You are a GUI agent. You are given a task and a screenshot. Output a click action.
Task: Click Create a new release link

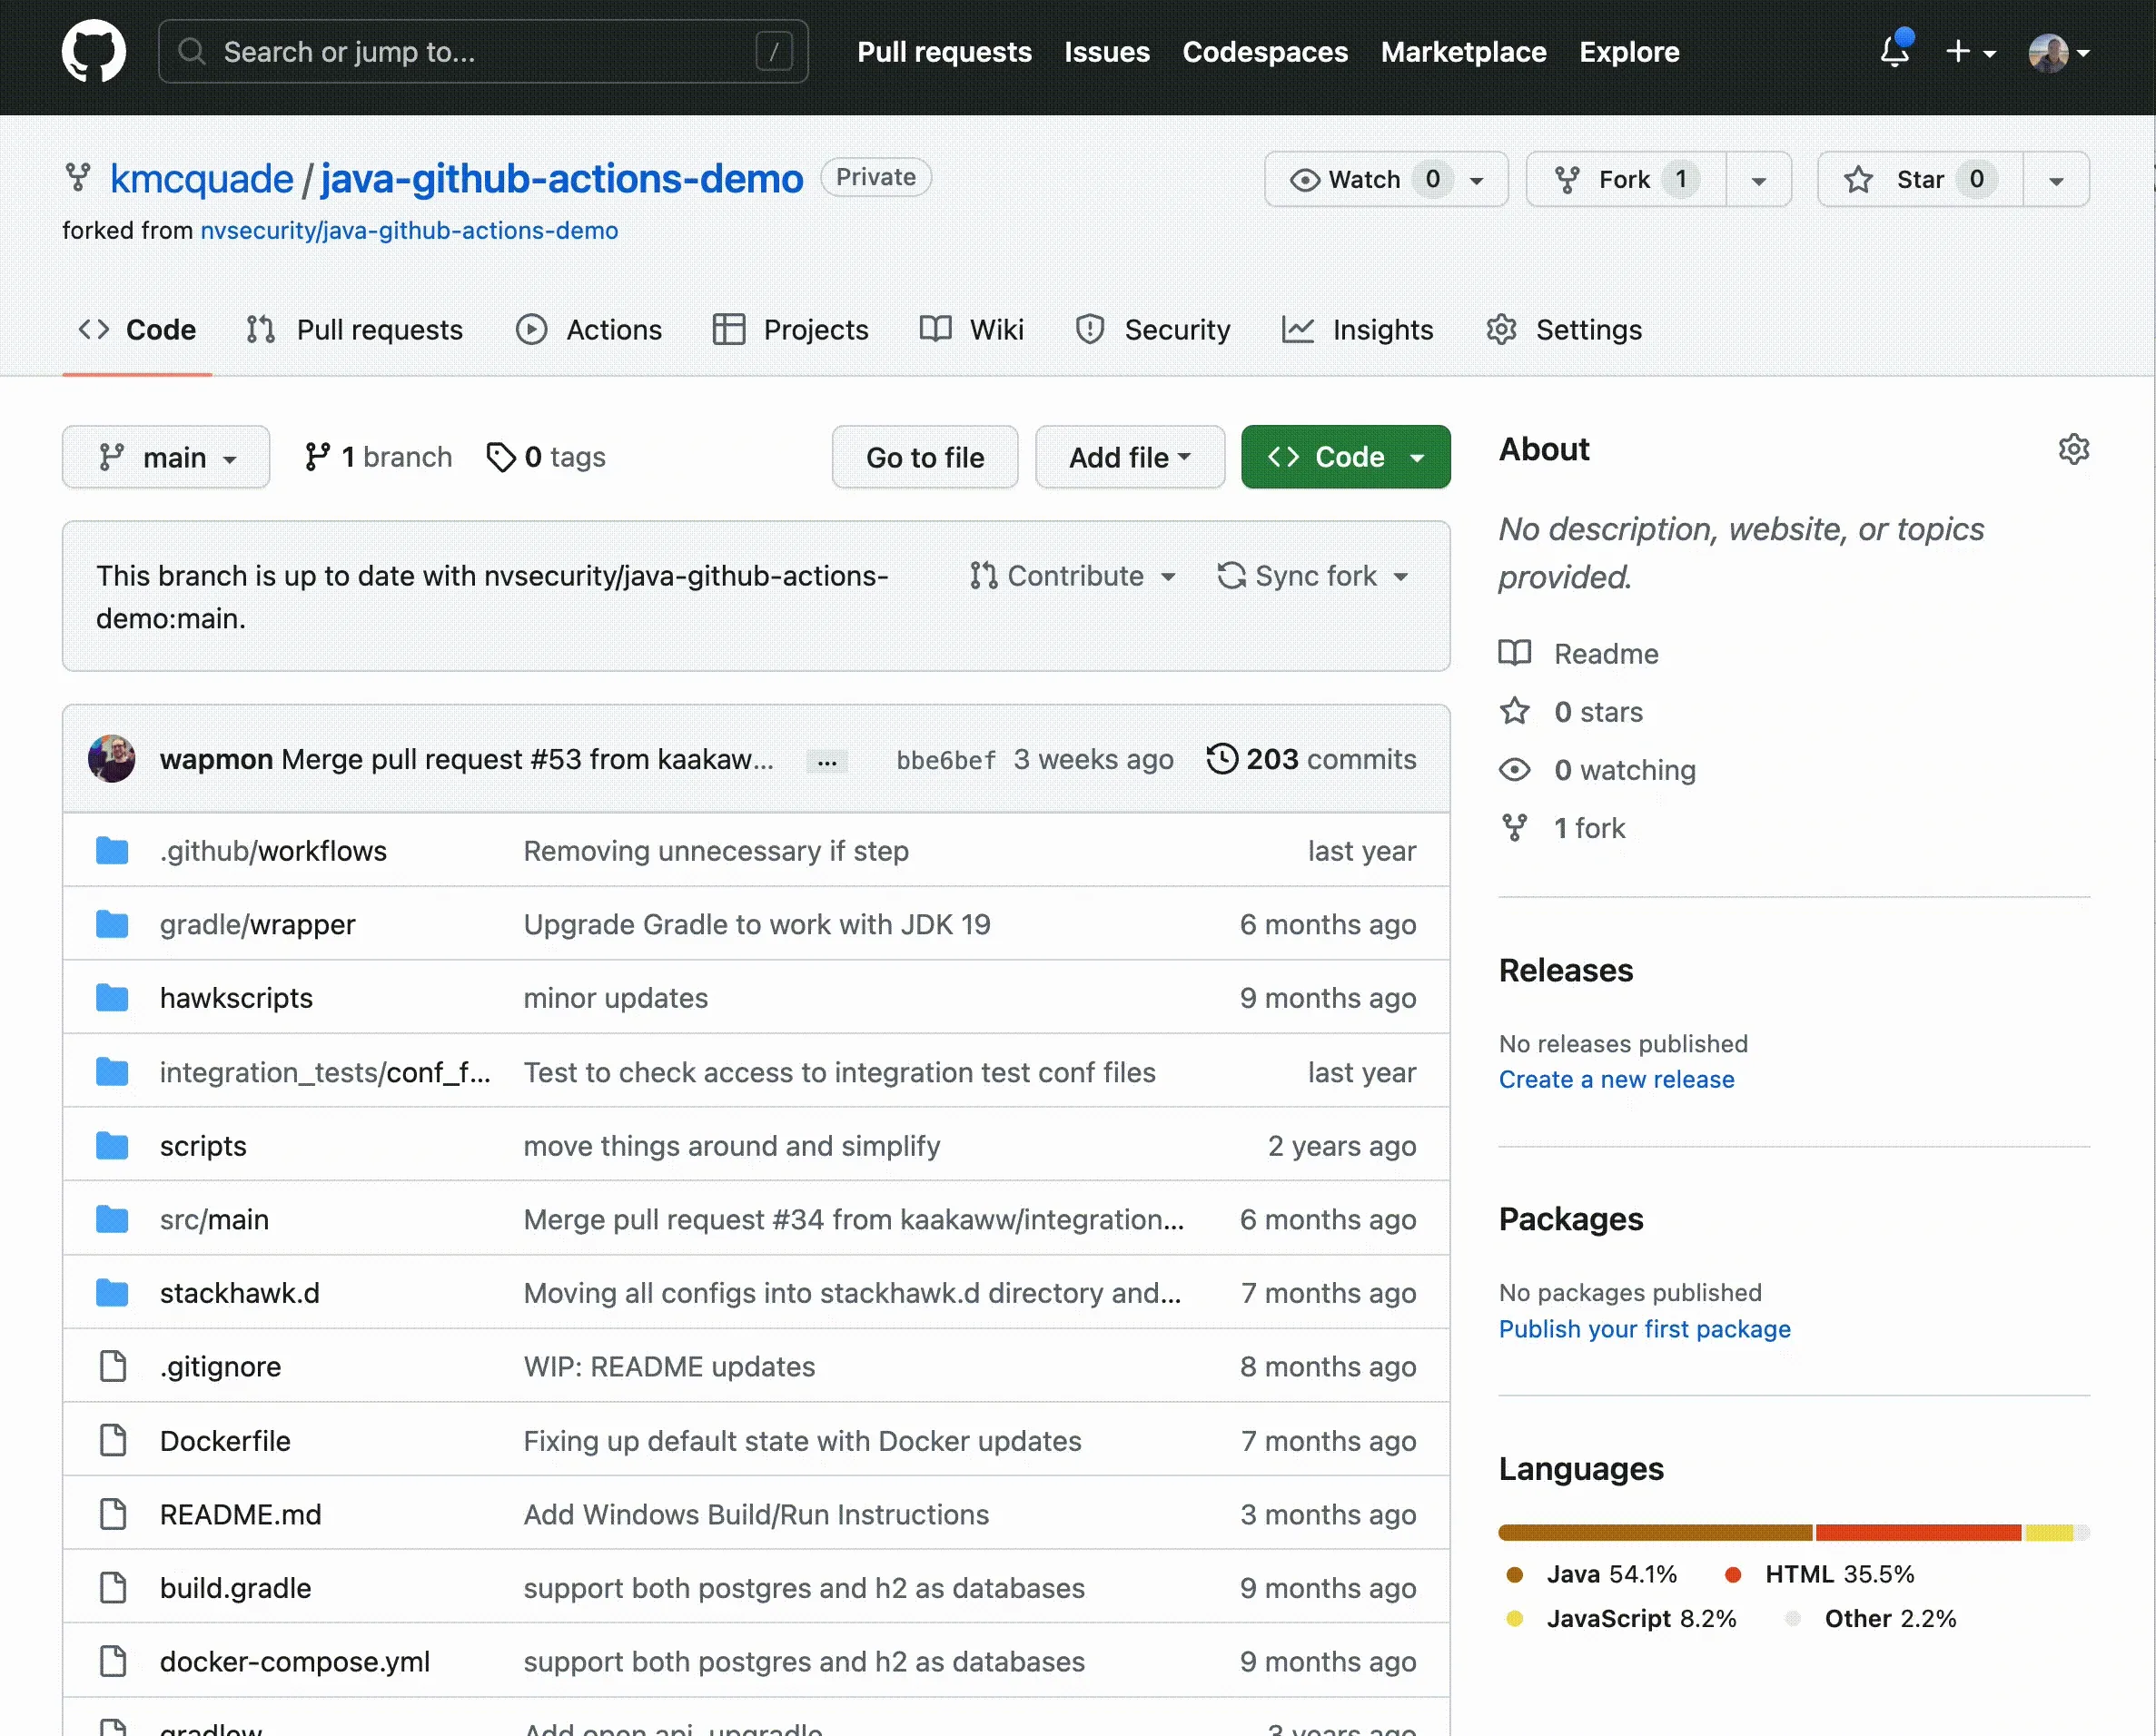click(1616, 1080)
